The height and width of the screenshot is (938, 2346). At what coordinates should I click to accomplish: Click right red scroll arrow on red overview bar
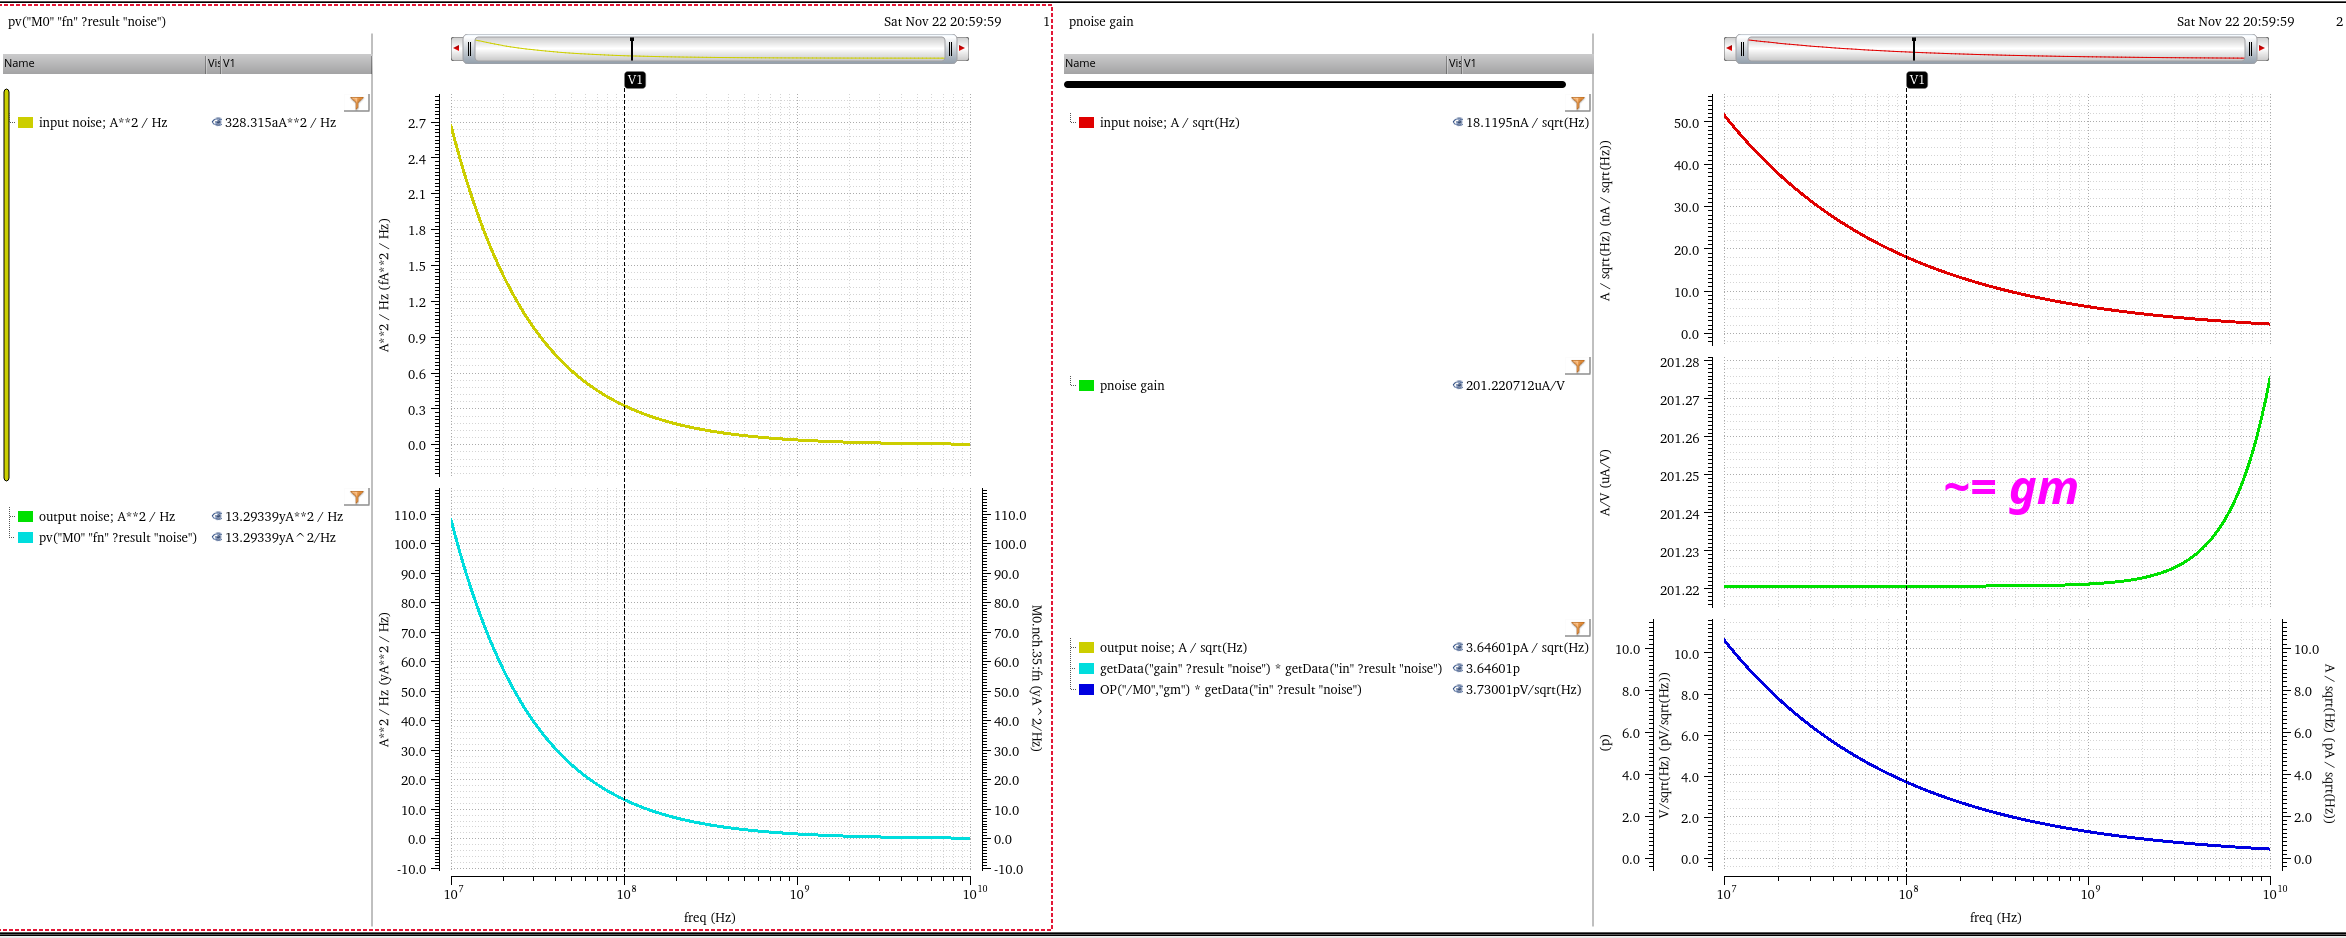pyautogui.click(x=2261, y=48)
